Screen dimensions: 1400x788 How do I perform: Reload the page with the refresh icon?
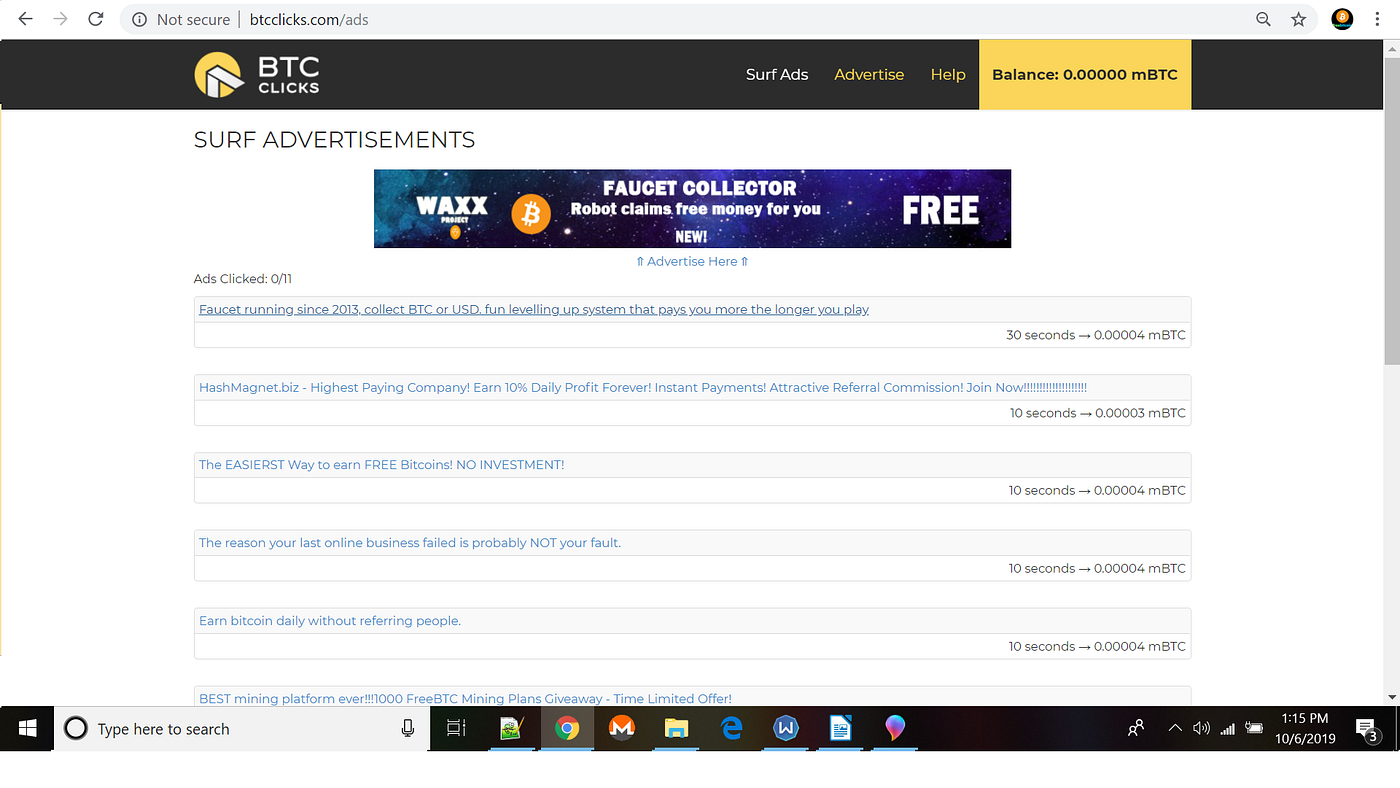[96, 19]
